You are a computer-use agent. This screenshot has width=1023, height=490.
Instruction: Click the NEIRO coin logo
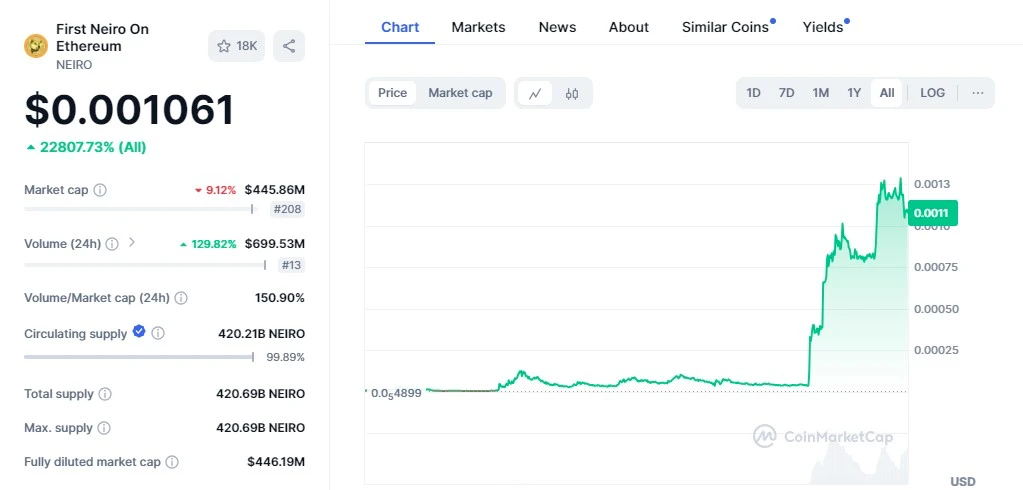36,46
